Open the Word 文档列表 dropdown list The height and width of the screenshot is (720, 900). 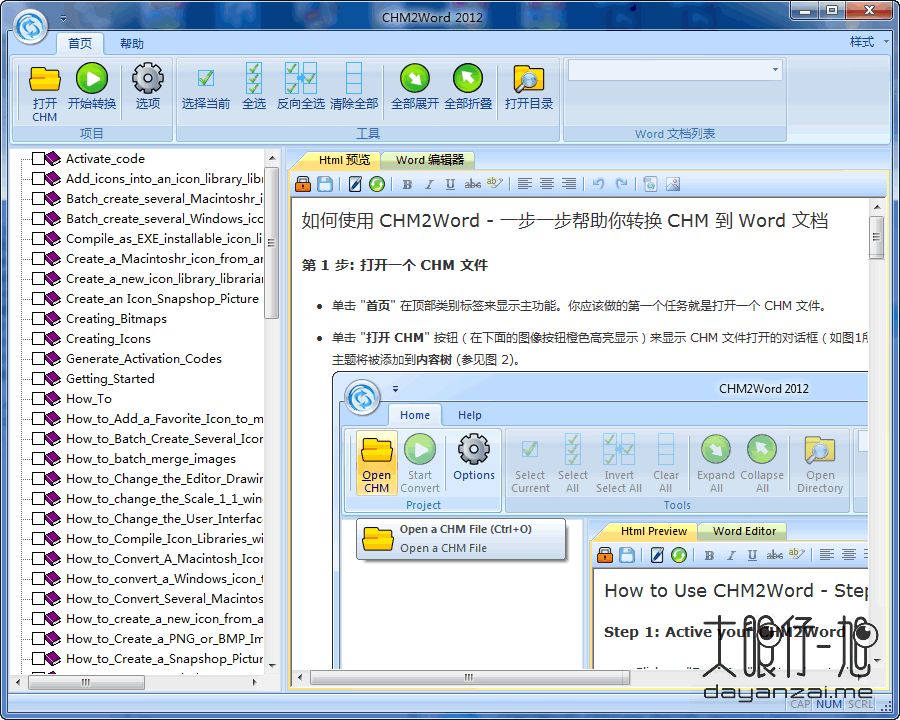(775, 70)
